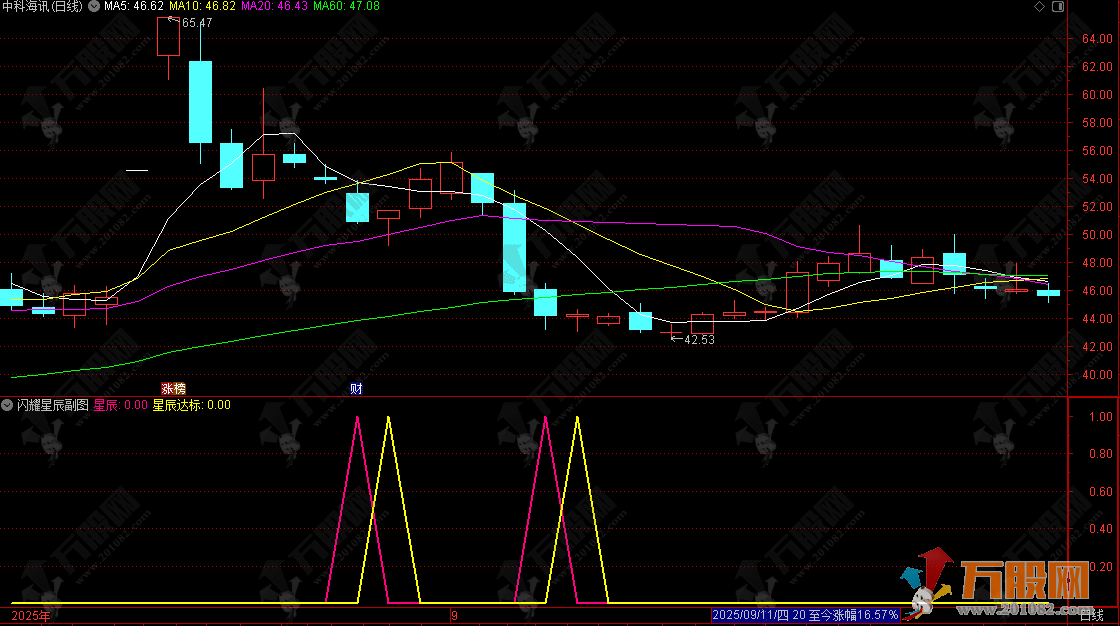Click the 0.60 sub-chart axis label

1101,492
